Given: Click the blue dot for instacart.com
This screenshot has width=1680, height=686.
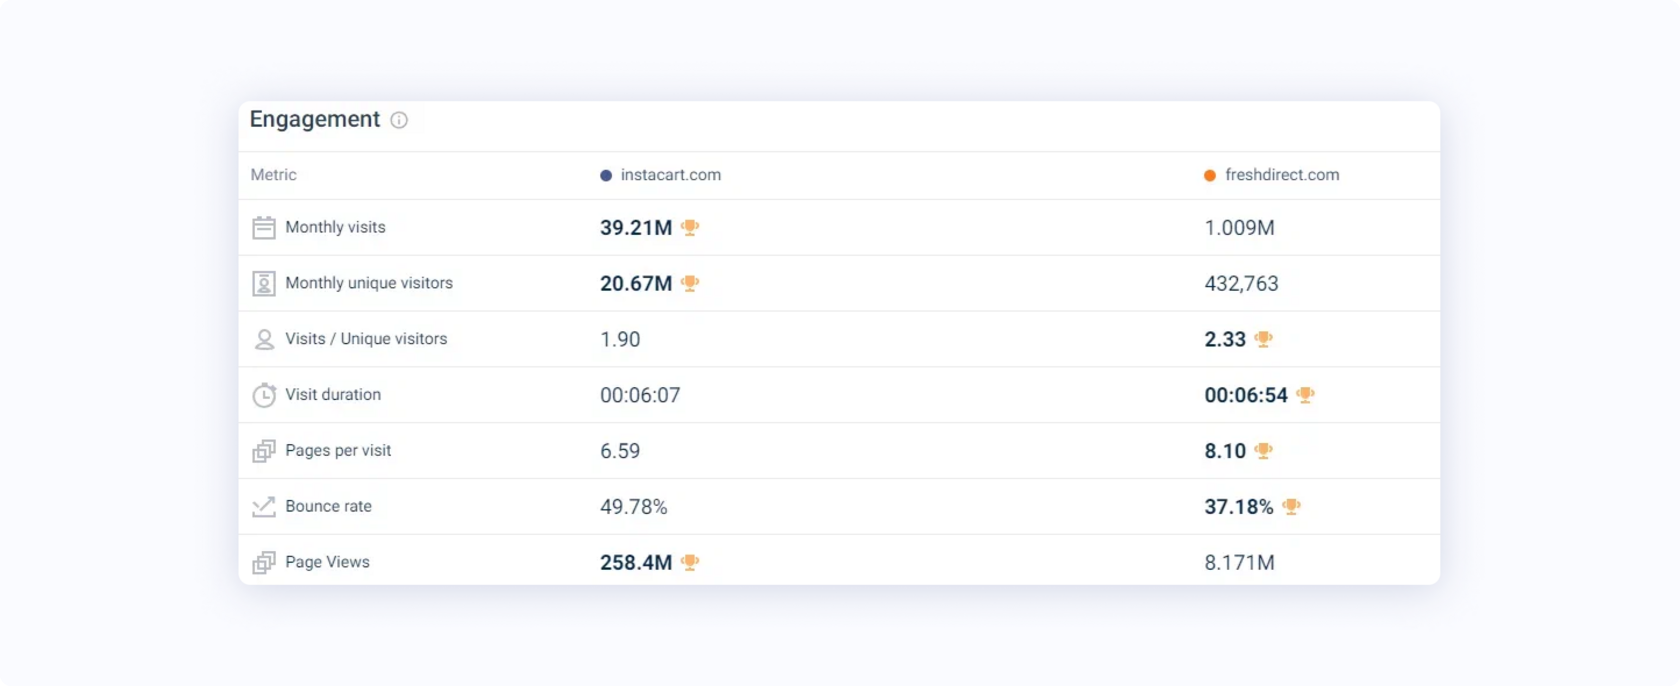Looking at the screenshot, I should [606, 176].
